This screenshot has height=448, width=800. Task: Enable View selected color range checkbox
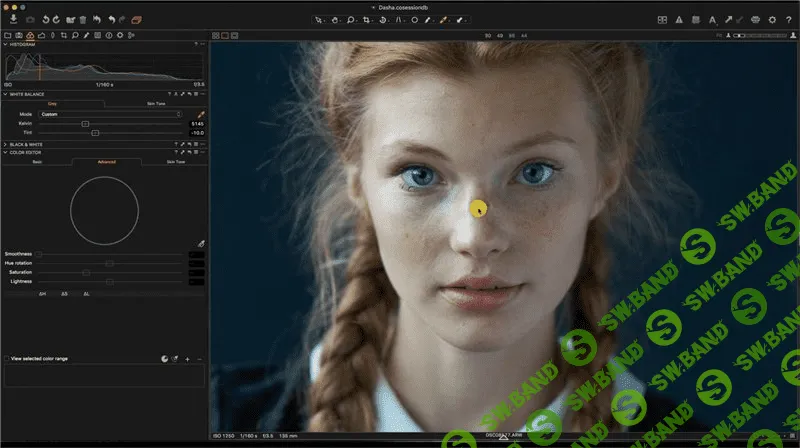[7, 359]
